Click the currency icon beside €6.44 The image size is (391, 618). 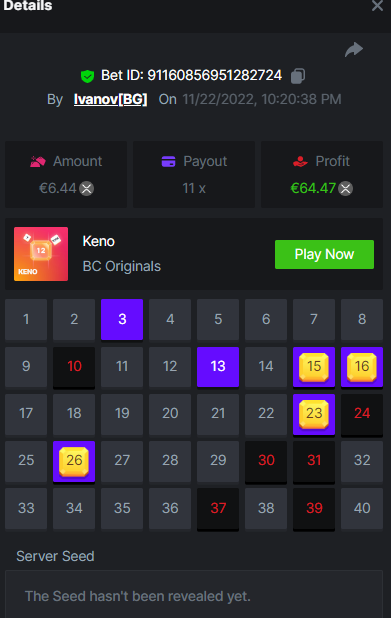87,188
